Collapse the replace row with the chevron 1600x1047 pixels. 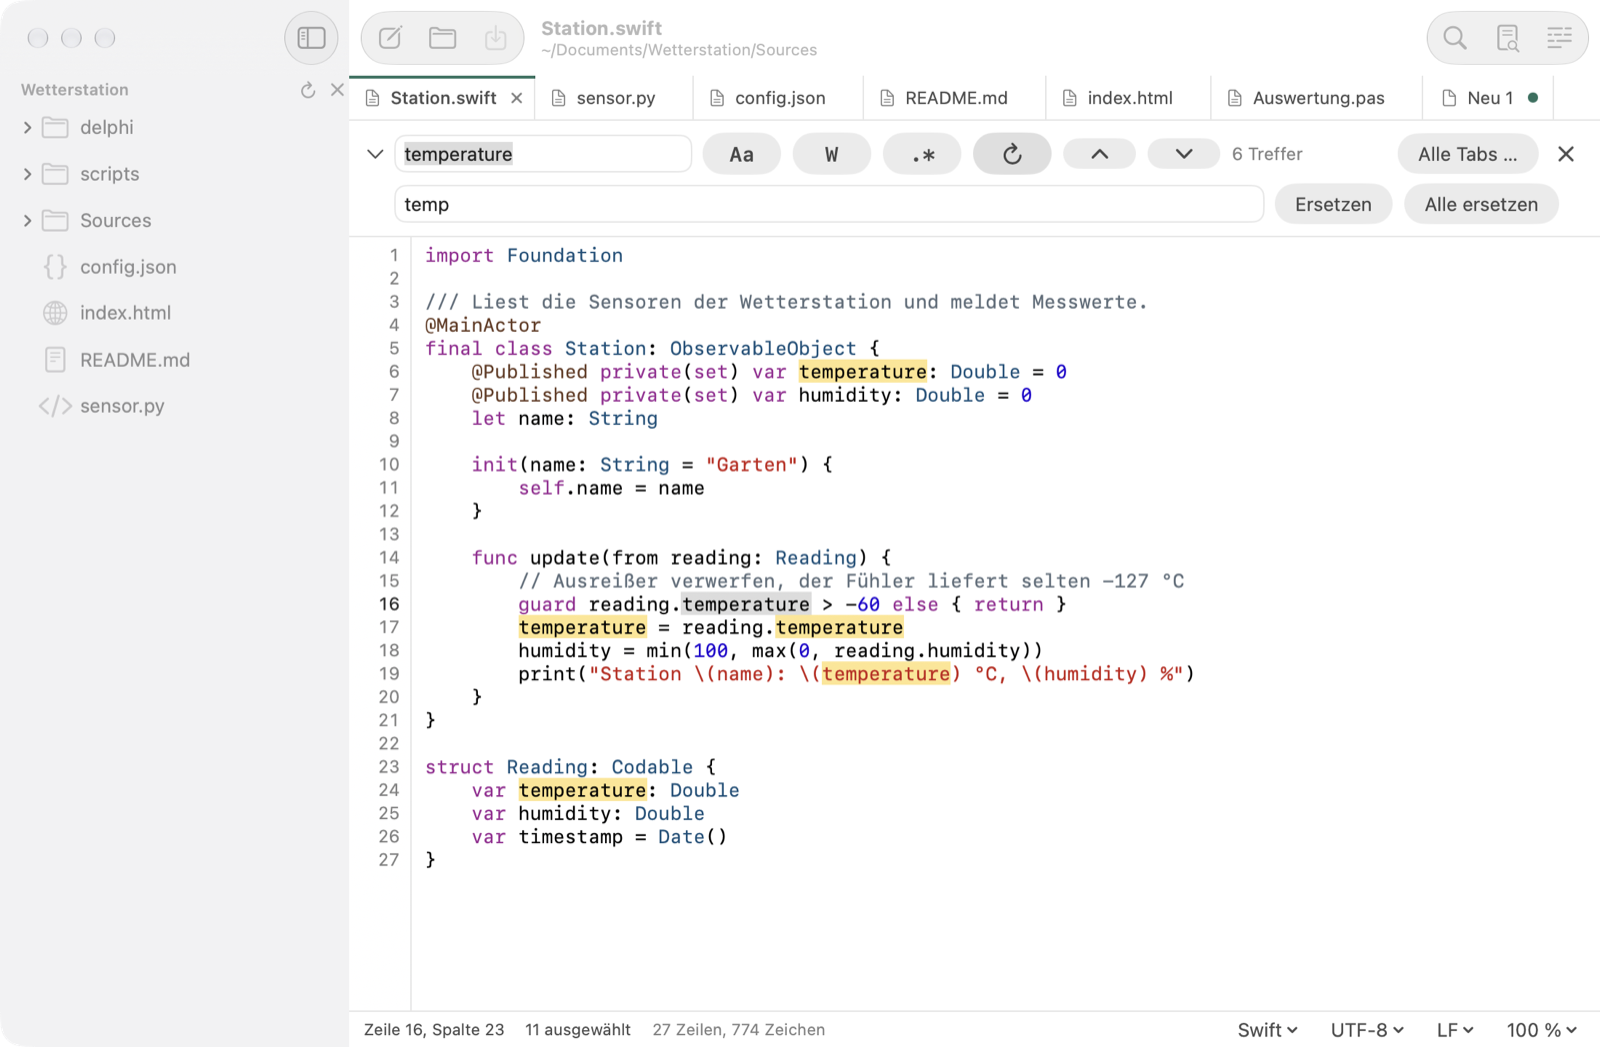pyautogui.click(x=375, y=154)
